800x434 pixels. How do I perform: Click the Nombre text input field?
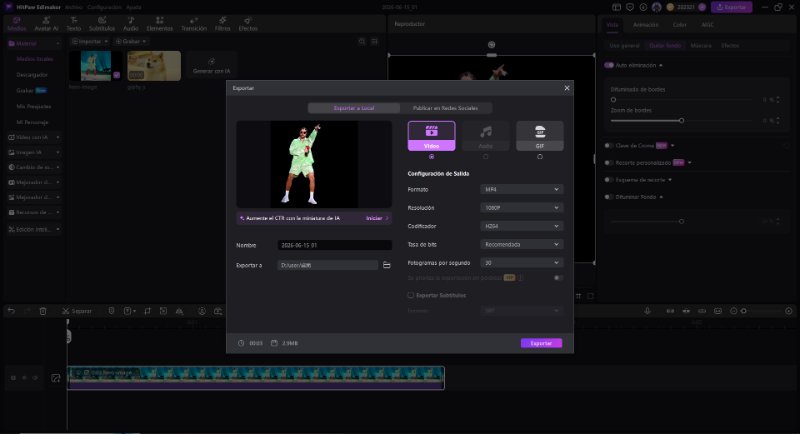pos(335,245)
